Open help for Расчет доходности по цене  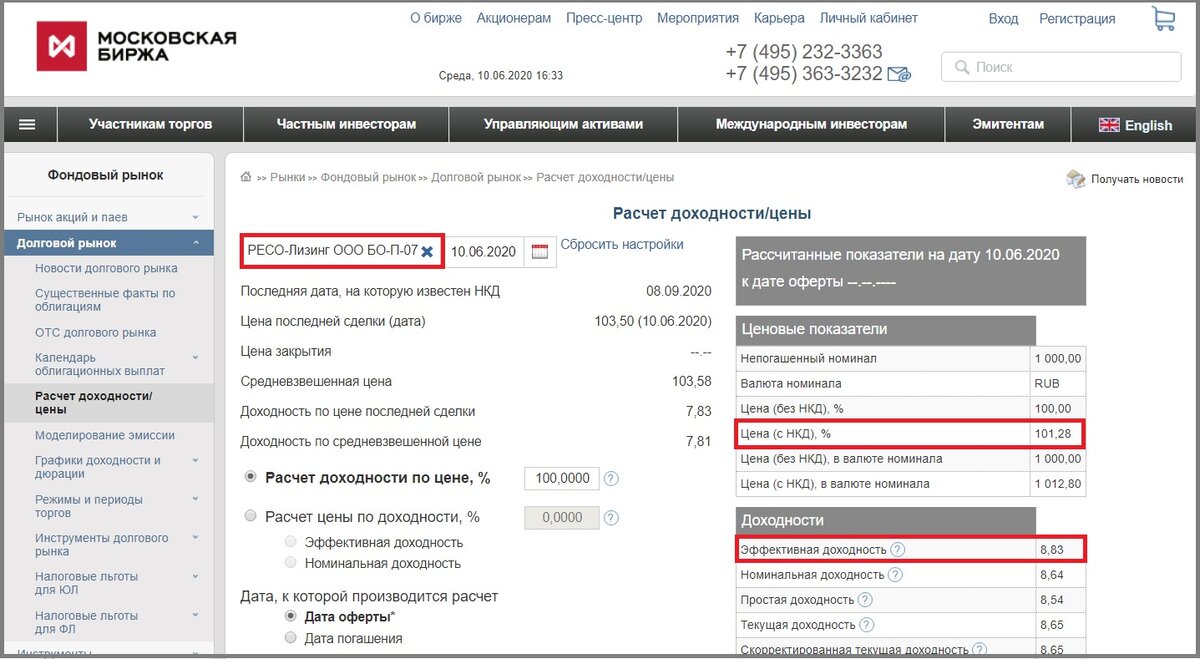coord(611,479)
